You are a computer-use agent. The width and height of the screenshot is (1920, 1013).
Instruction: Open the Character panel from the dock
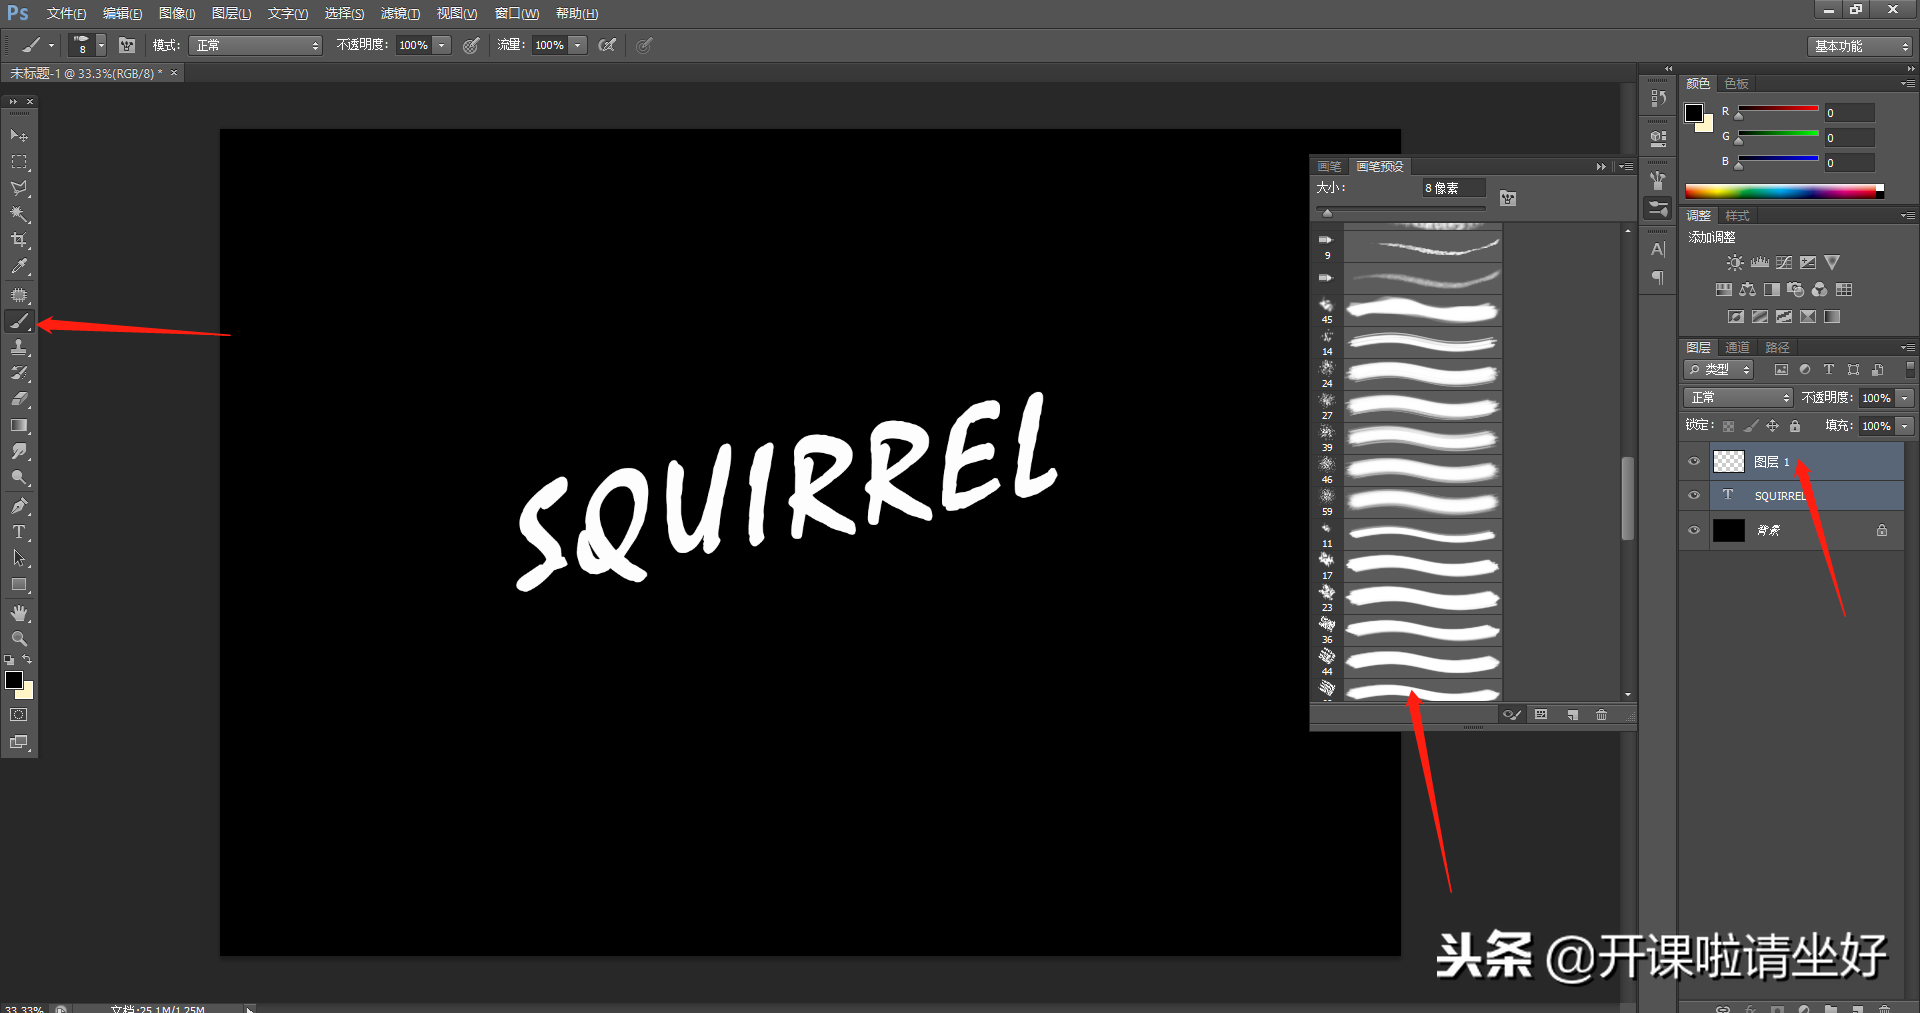tap(1658, 250)
